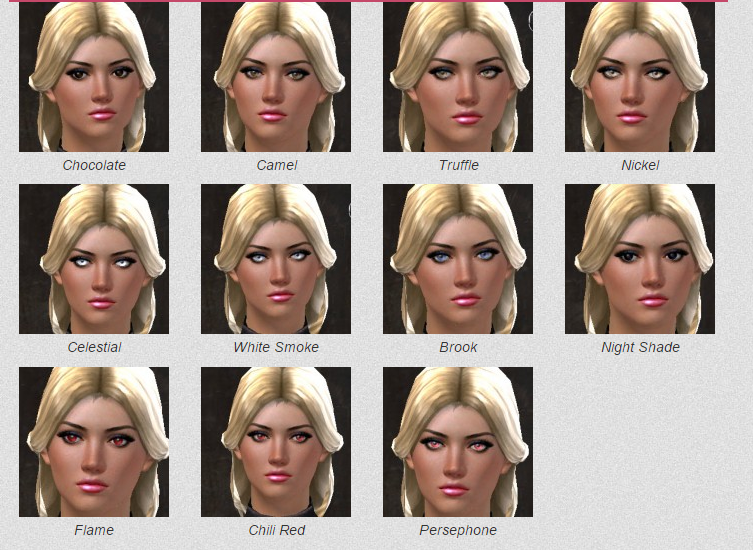
Task: Open the Celestial eye color portrait
Action: click(x=94, y=259)
